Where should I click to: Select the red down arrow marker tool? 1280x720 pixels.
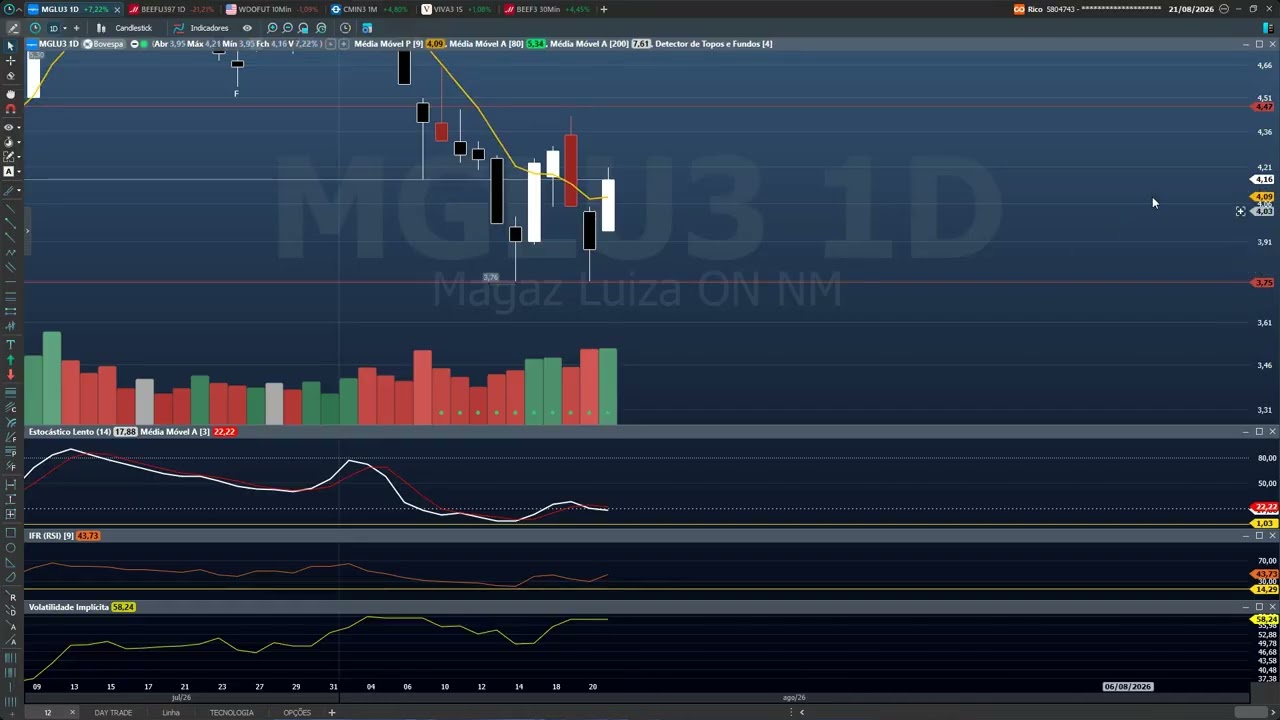[x=10, y=375]
